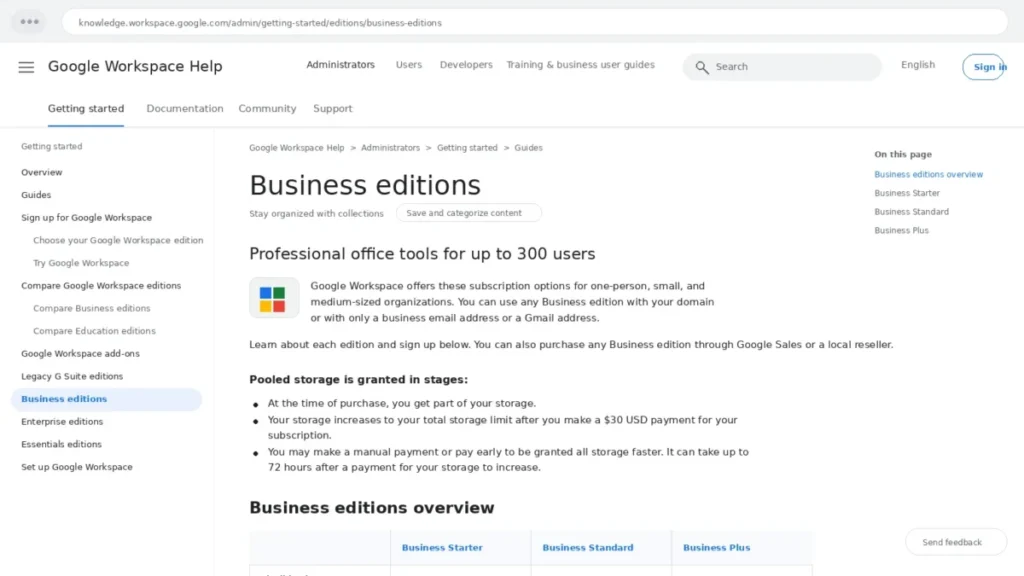Image resolution: width=1024 pixels, height=576 pixels.
Task: Click the 'Business editions overview' heading
Action: point(372,507)
